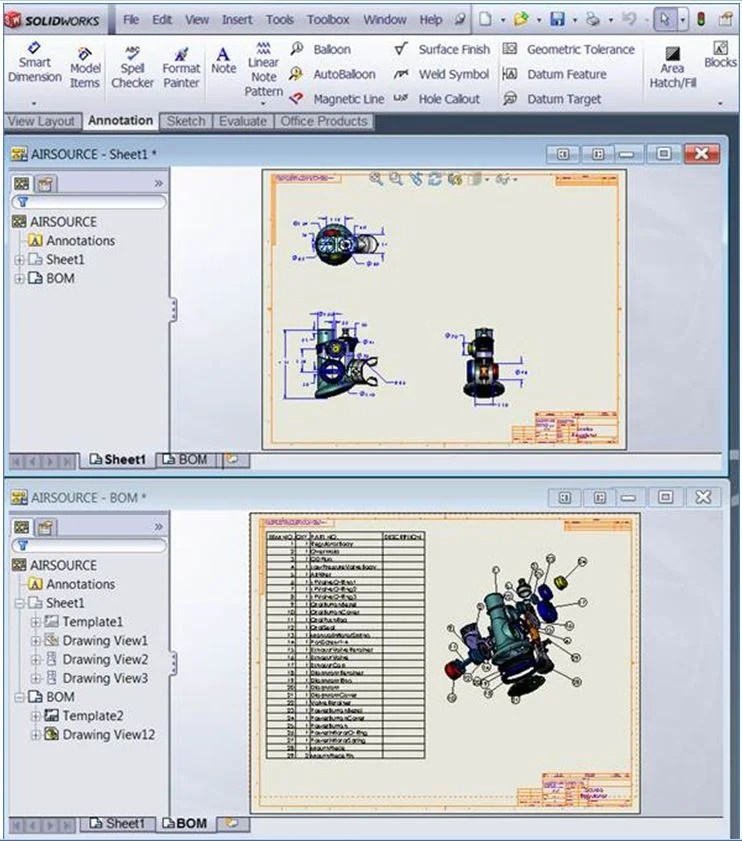Expand Drawing View3 node
742x841 pixels.
pyautogui.click(x=35, y=678)
